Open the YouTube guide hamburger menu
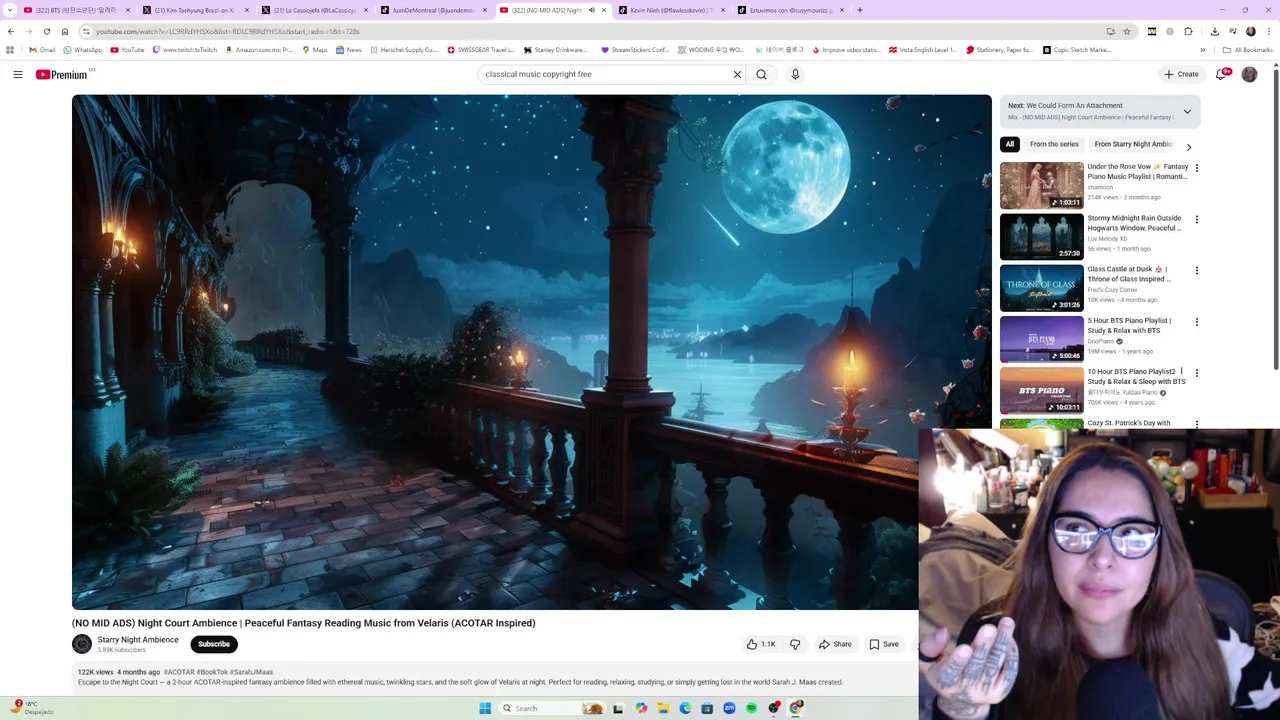The height and width of the screenshot is (720, 1280). coord(18,74)
